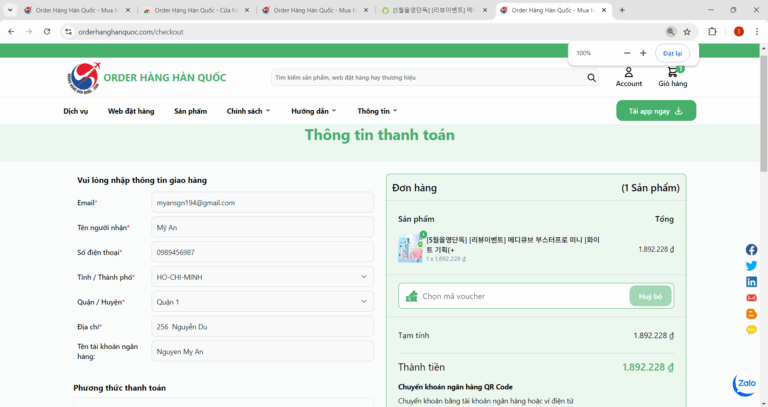
Task: Bookmark this page with star icon
Action: pos(687,32)
